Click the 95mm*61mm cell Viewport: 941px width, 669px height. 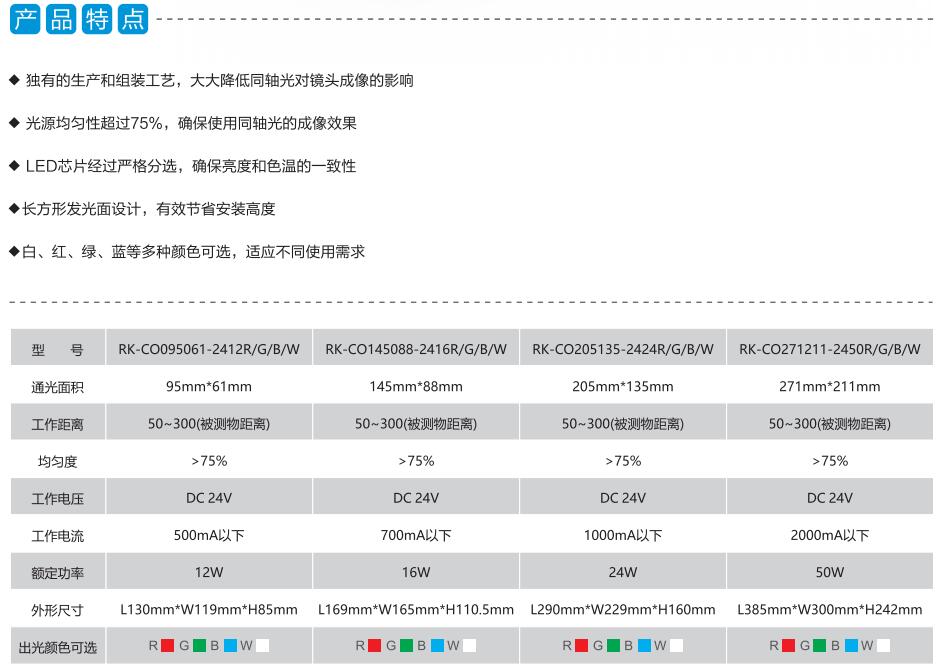[x=209, y=386]
